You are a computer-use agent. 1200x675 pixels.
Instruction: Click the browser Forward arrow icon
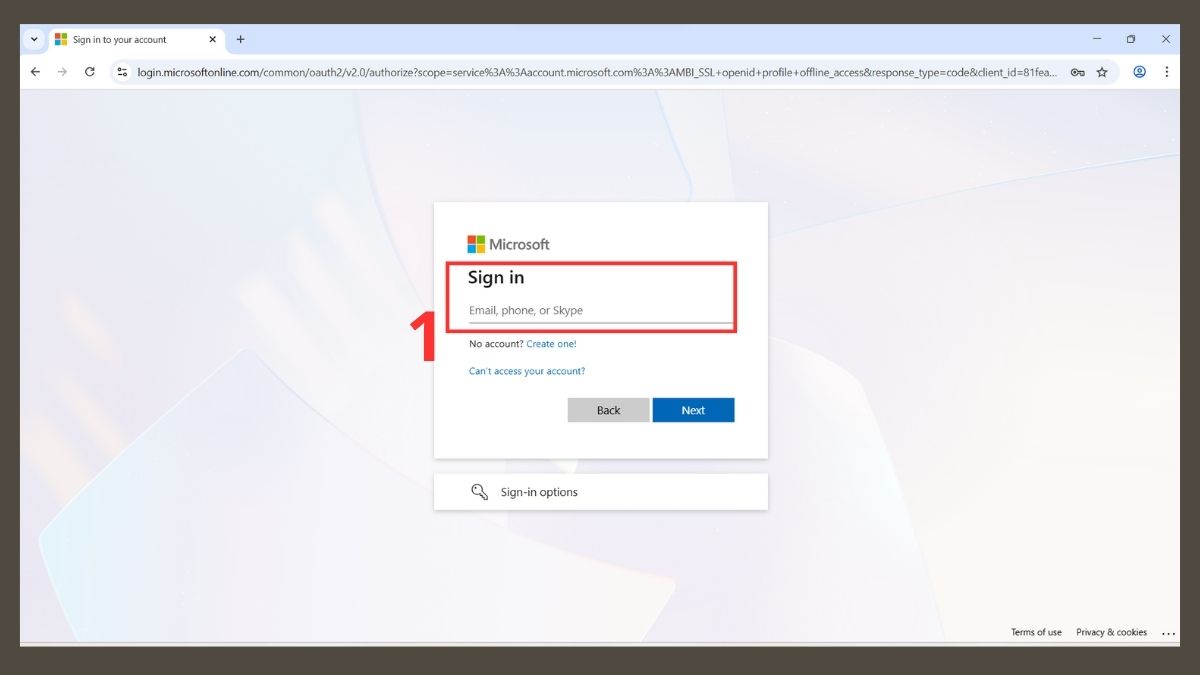[x=62, y=72]
